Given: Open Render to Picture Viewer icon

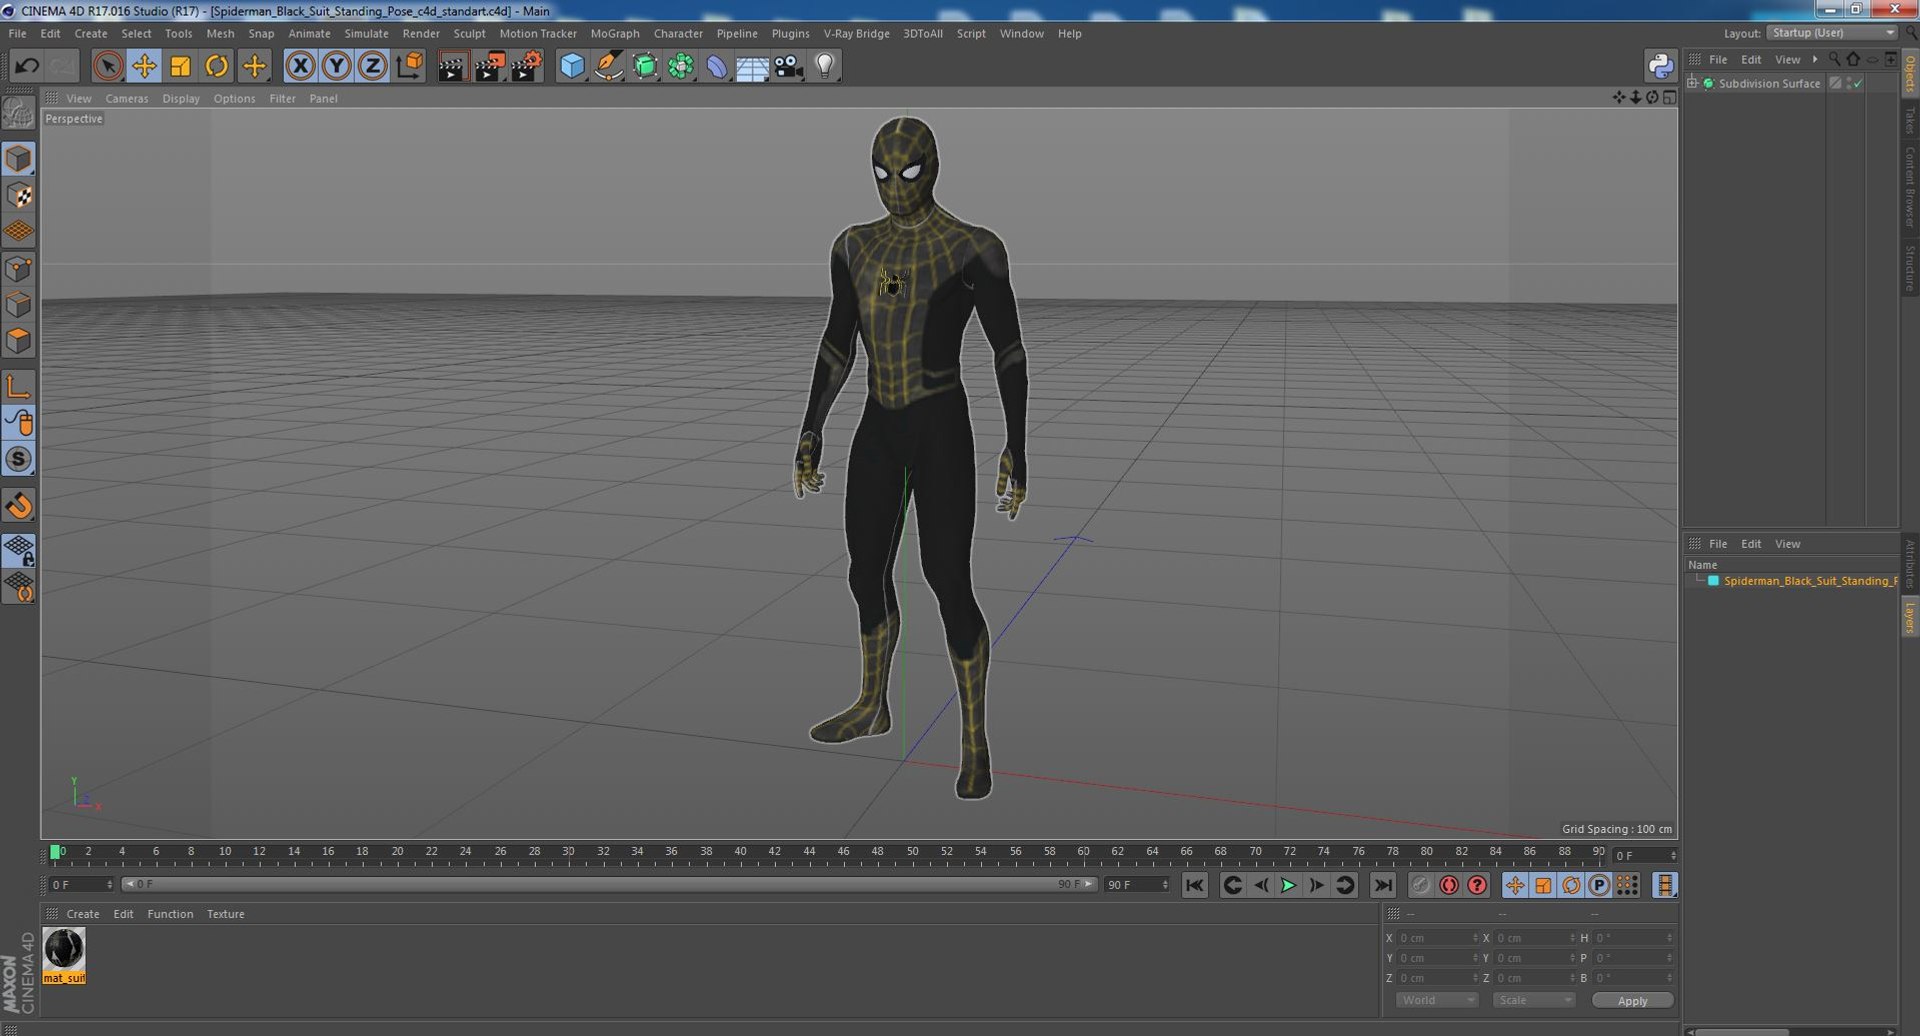Looking at the screenshot, I should coord(489,67).
